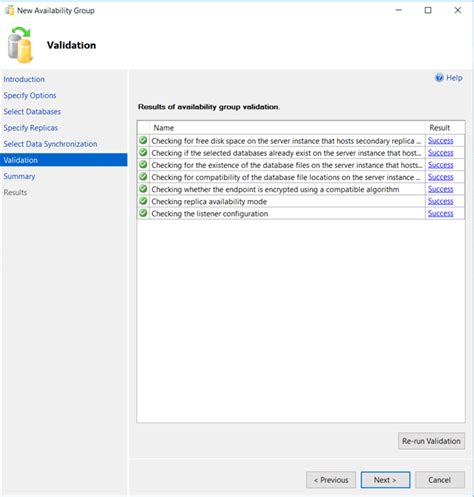Screen dimensions: 474x497
Task: Click green check icon for selected databases exist row
Action: click(143, 153)
